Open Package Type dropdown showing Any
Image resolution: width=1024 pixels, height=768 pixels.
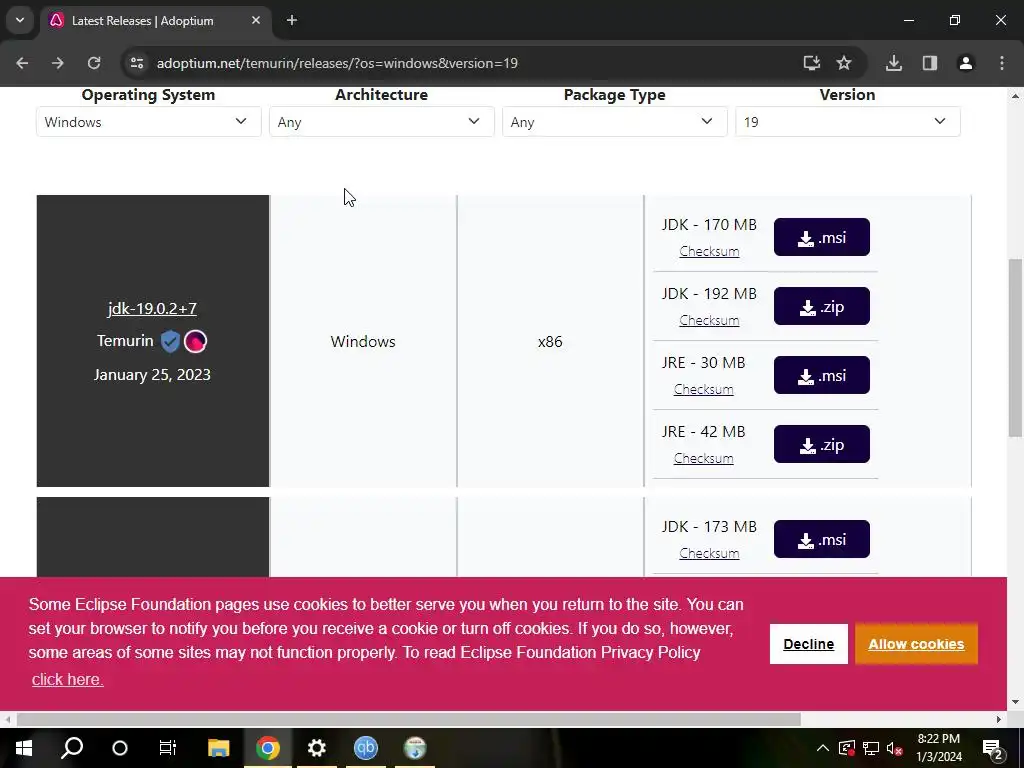(615, 121)
